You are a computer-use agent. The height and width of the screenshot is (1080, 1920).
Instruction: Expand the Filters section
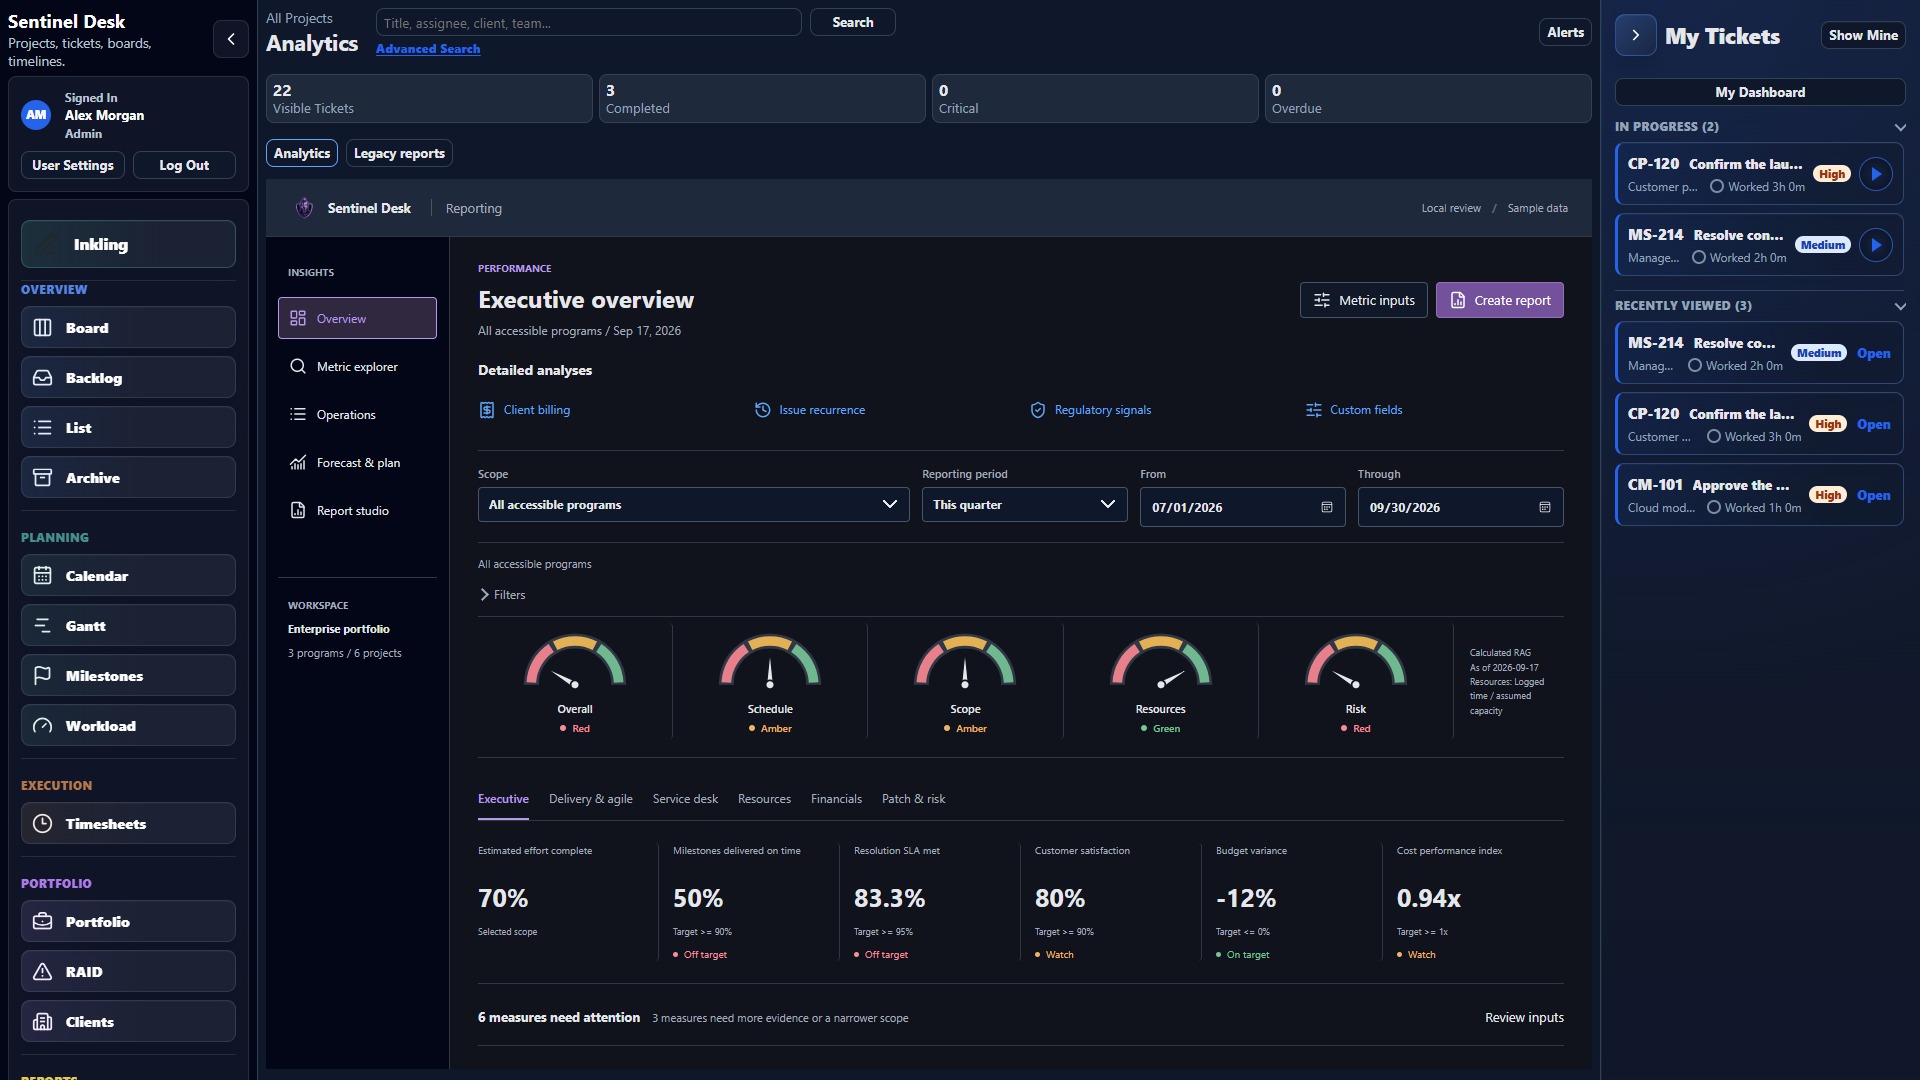502,595
